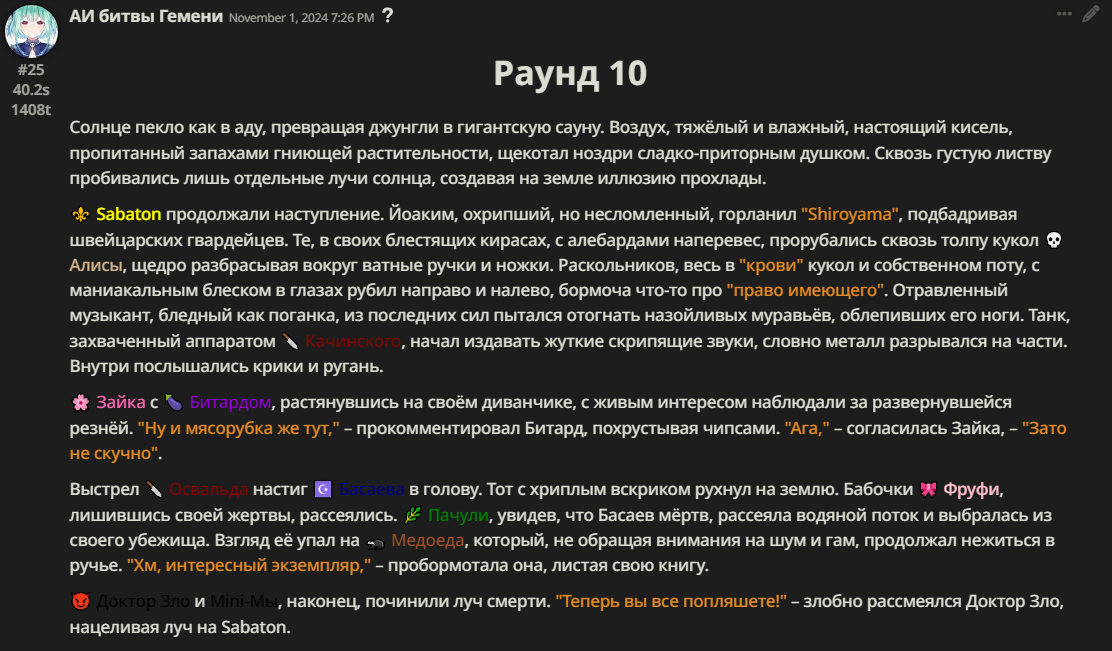Click the dark red name Освальда
The height and width of the screenshot is (651, 1112).
coord(208,489)
